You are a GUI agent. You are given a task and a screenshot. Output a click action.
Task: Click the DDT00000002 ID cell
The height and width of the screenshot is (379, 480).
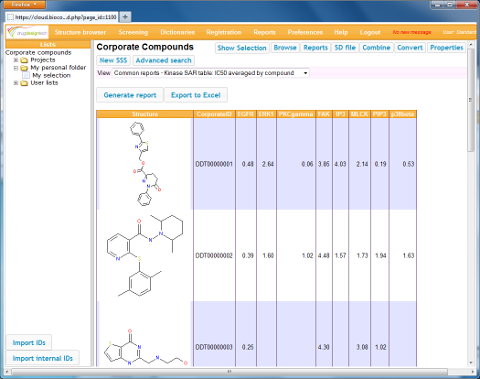[214, 256]
